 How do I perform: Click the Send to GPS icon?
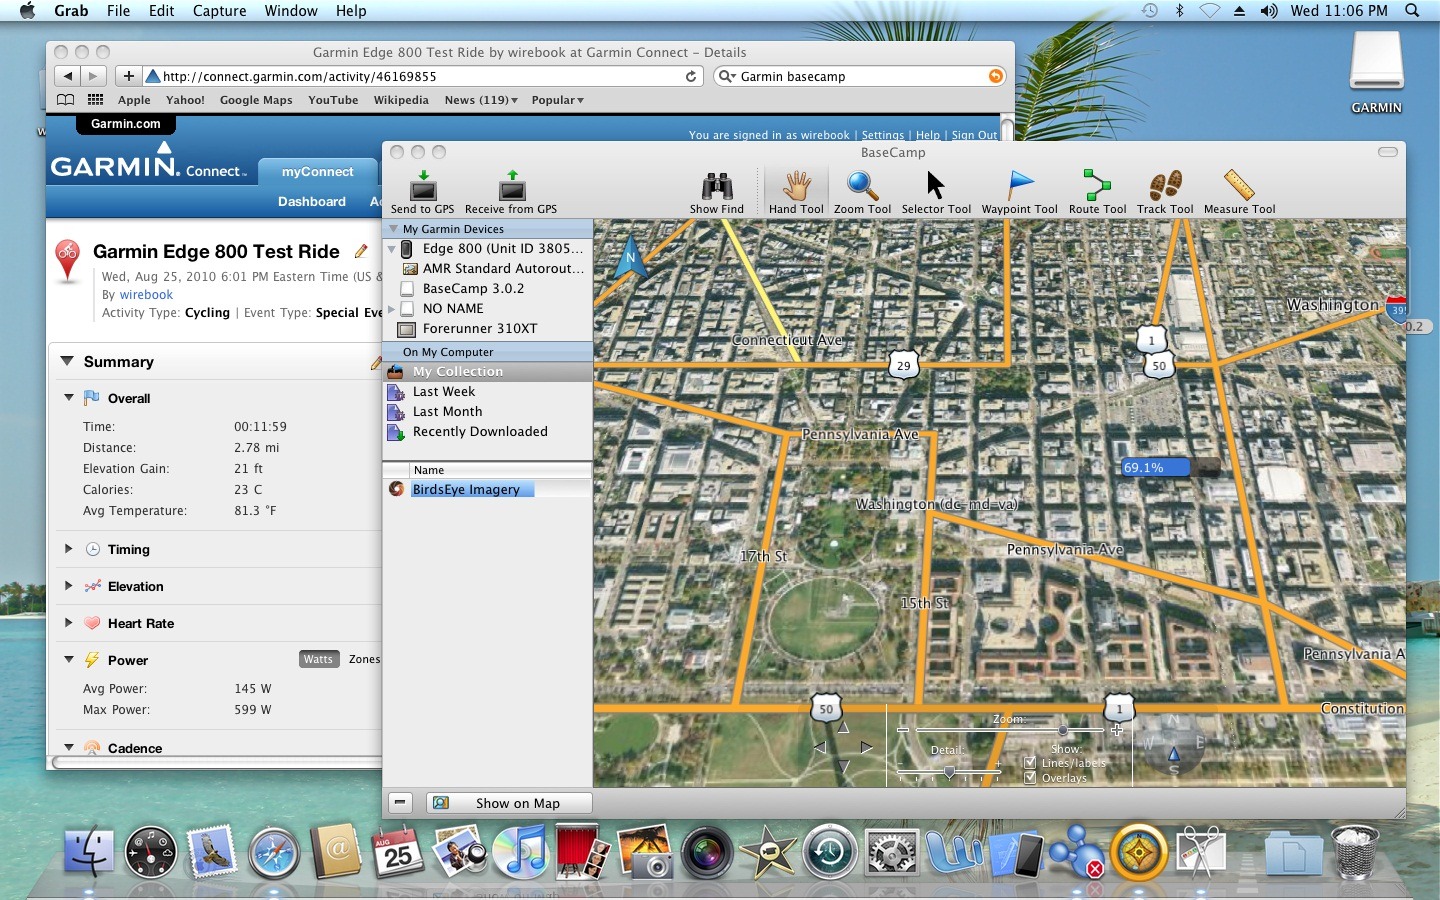tap(423, 186)
